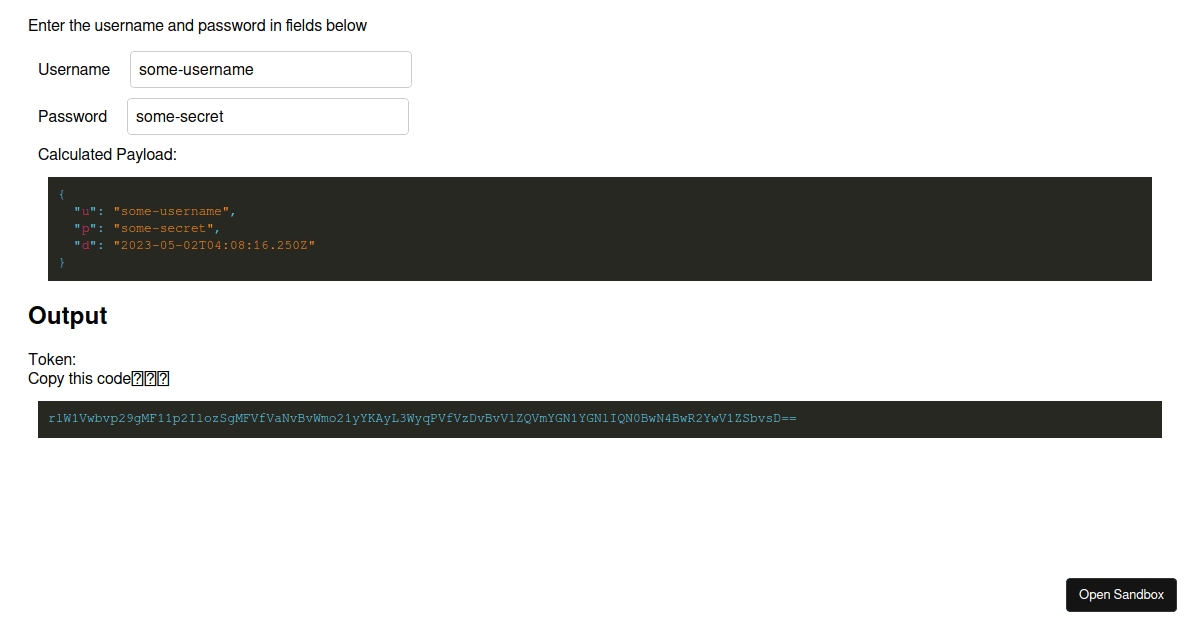Image resolution: width=1200 pixels, height=630 pixels.
Task: Click the opening brace in the payload block
Action: pyautogui.click(x=61, y=194)
